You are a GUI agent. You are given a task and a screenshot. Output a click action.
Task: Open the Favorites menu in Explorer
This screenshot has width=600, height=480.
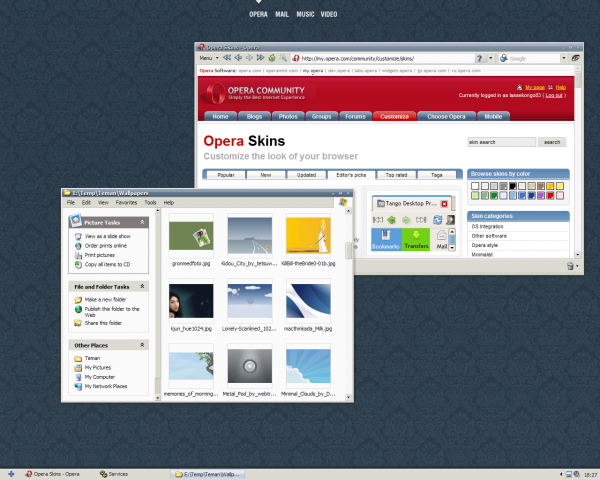pos(126,202)
